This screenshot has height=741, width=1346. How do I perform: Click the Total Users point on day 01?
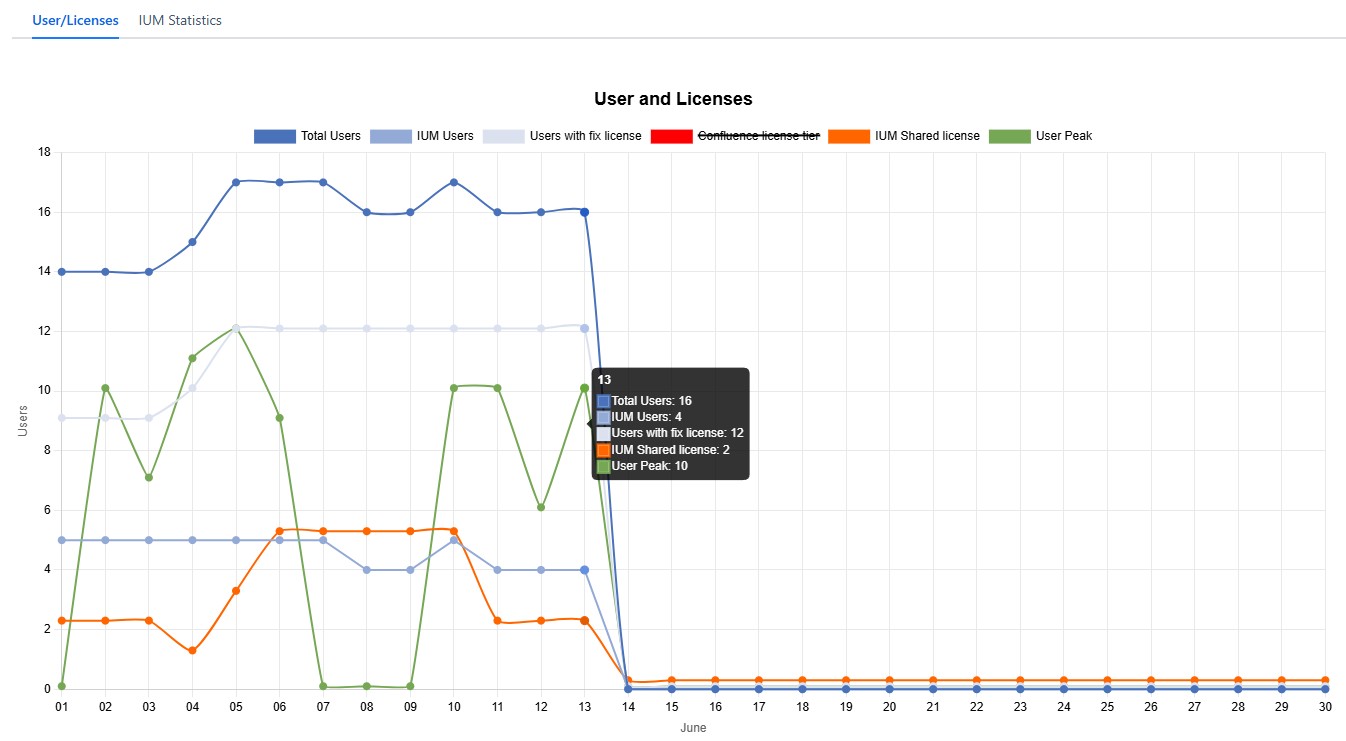[x=62, y=272]
